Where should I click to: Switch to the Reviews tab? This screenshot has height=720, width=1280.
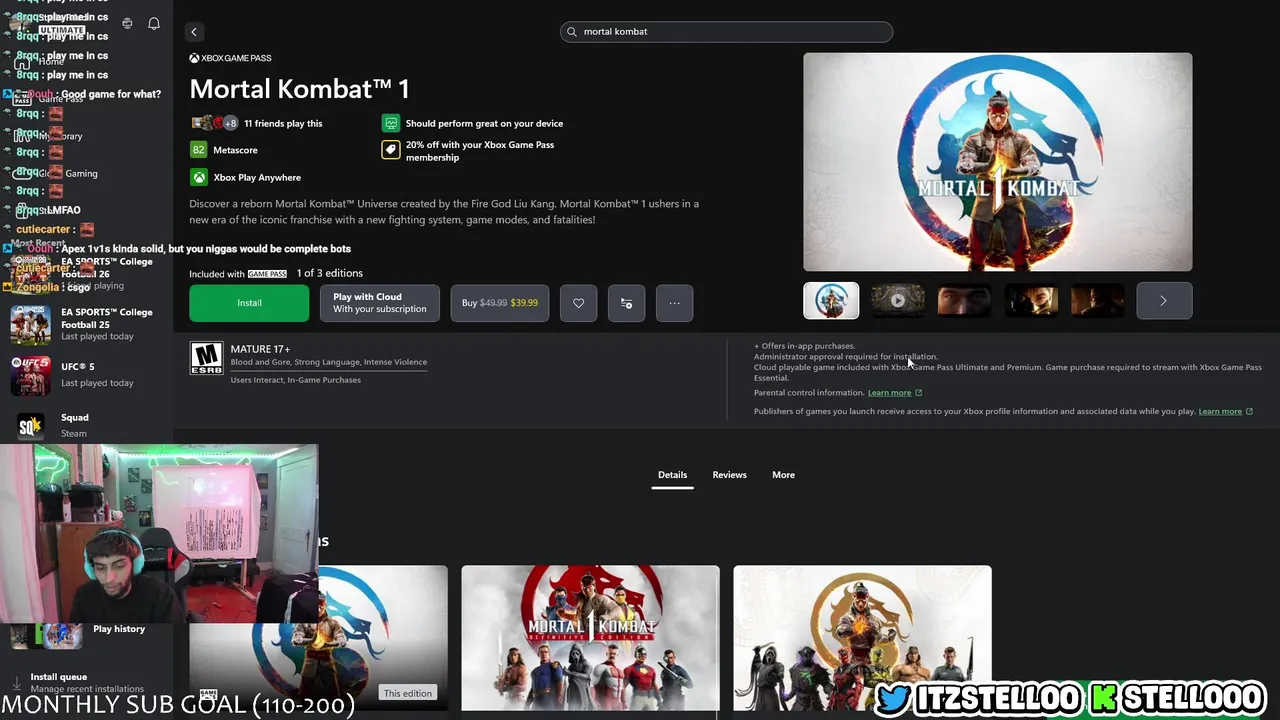(729, 475)
